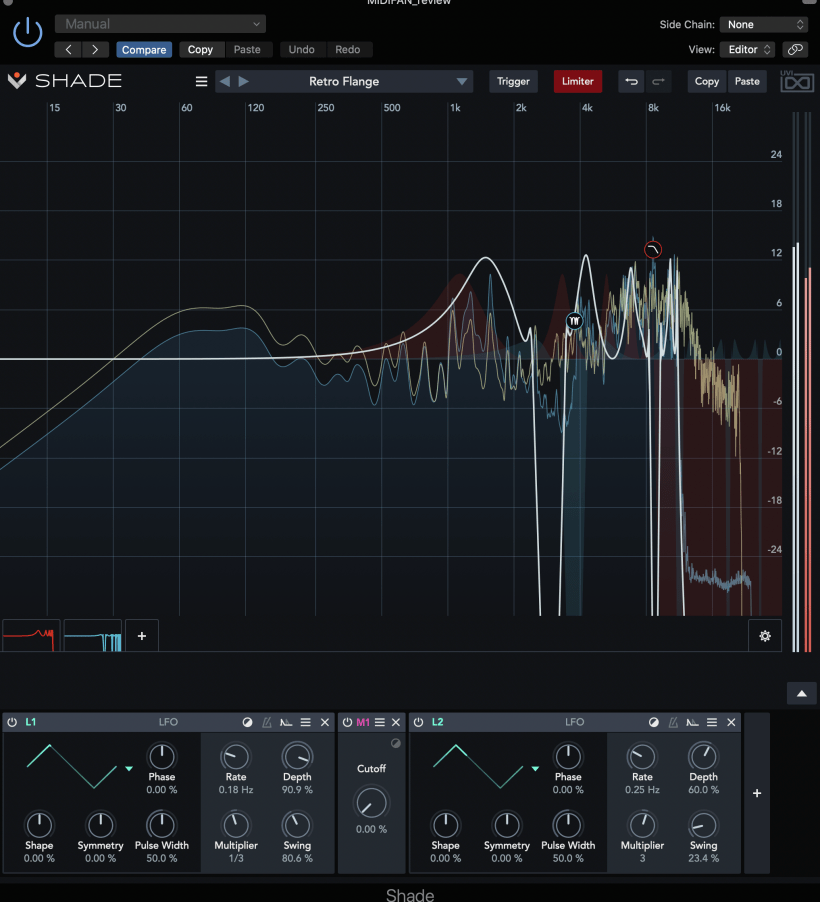Open the Side Chain dropdown showing None
This screenshot has width=820, height=902.
coord(764,23)
